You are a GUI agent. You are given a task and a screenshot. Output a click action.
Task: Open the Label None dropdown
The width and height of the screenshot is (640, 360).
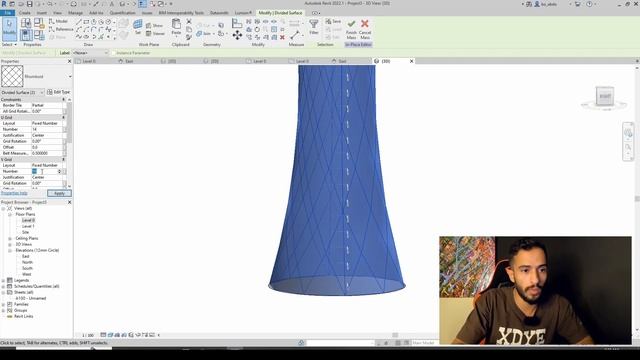click(91, 53)
